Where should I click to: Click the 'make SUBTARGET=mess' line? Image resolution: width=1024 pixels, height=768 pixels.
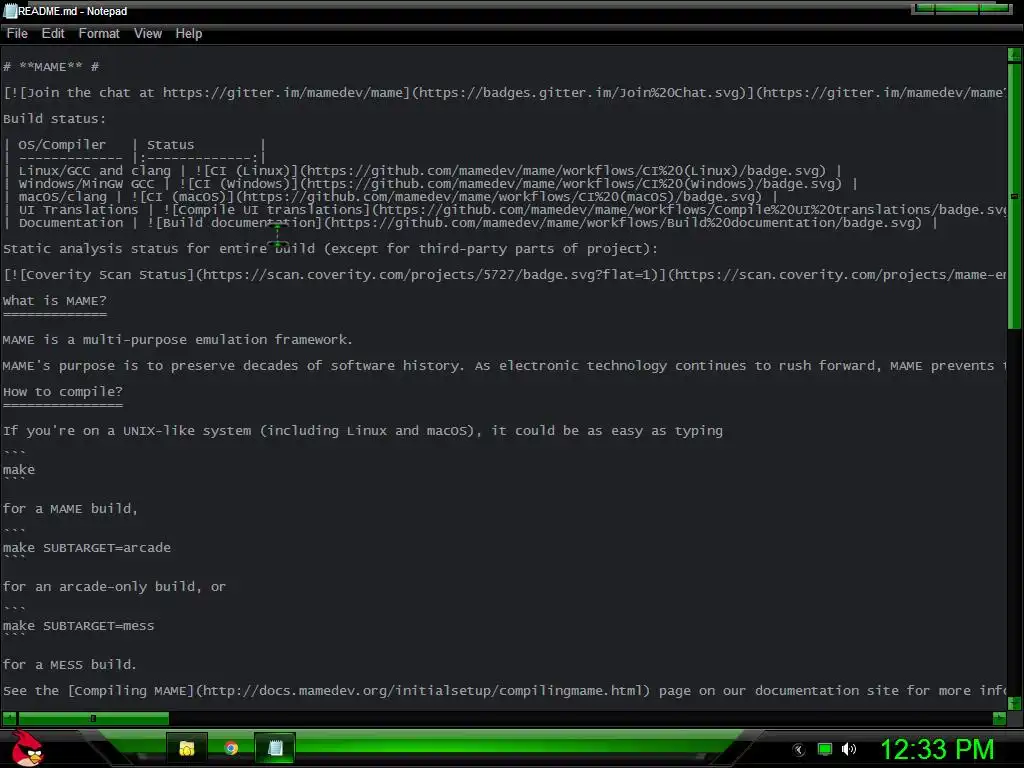[78, 626]
